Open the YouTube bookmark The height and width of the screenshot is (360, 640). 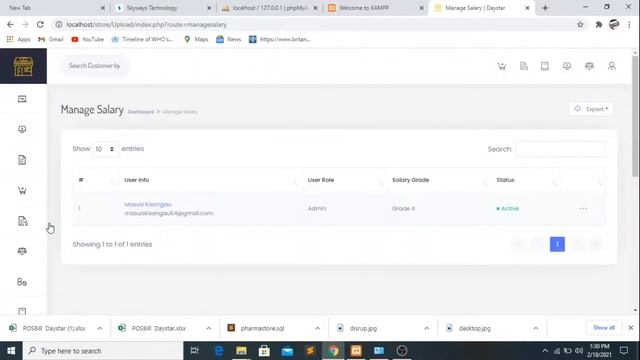click(87, 39)
